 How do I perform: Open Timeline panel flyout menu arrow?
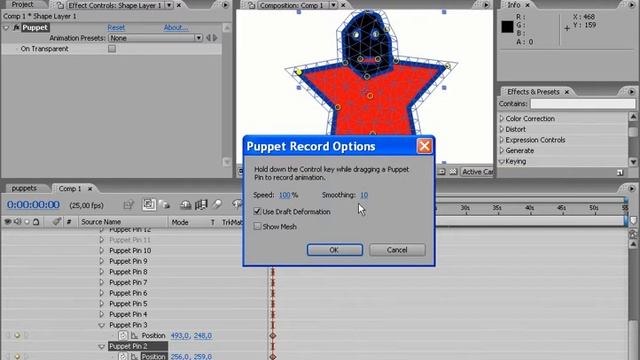631,189
